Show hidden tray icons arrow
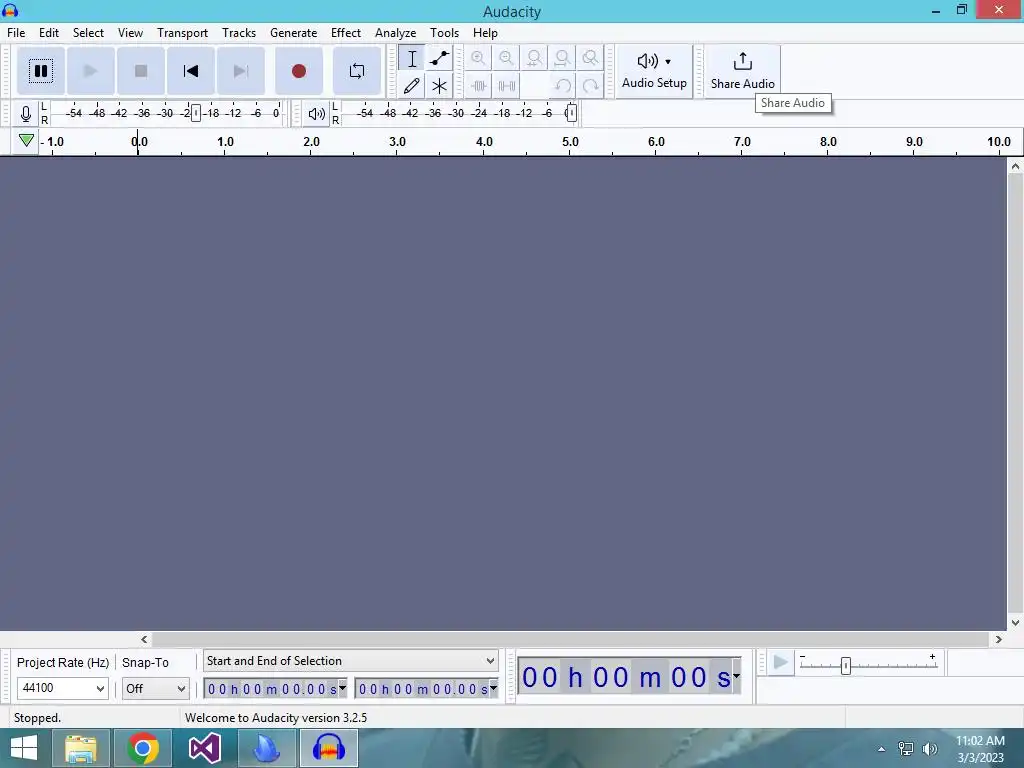 [x=882, y=749]
